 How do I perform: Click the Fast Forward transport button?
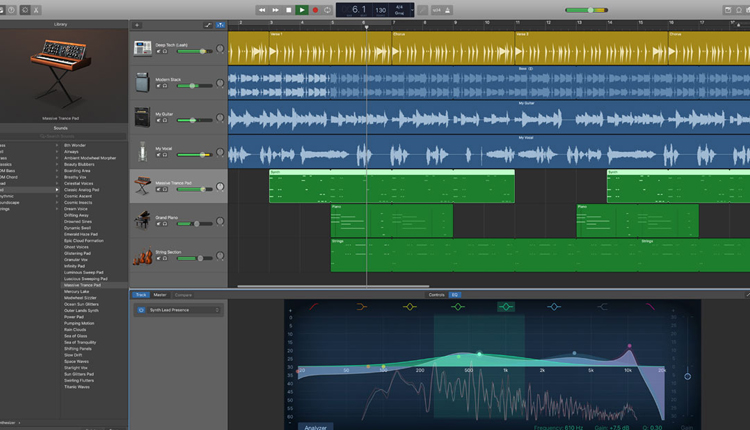(x=276, y=10)
